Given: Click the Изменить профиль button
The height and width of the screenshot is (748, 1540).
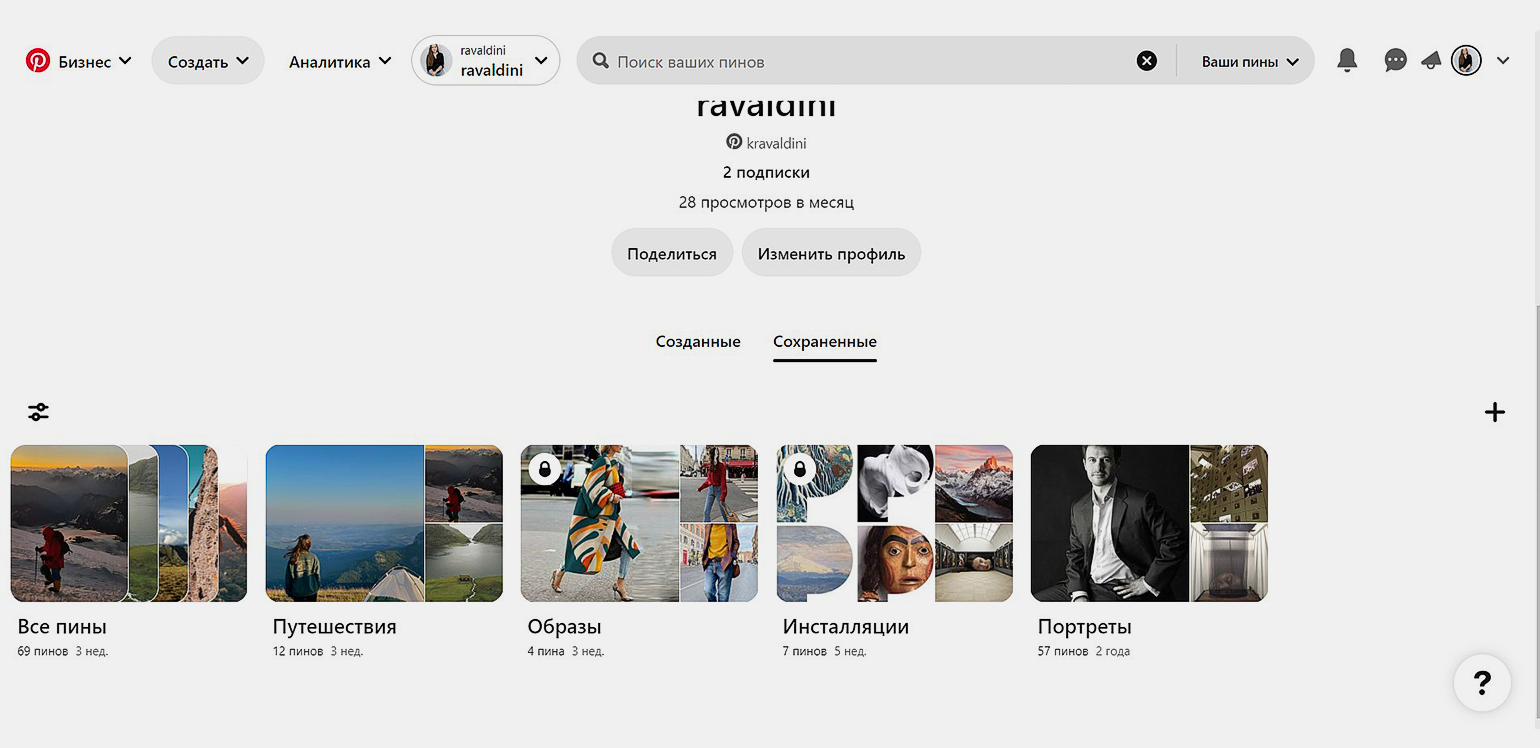Looking at the screenshot, I should (x=831, y=253).
